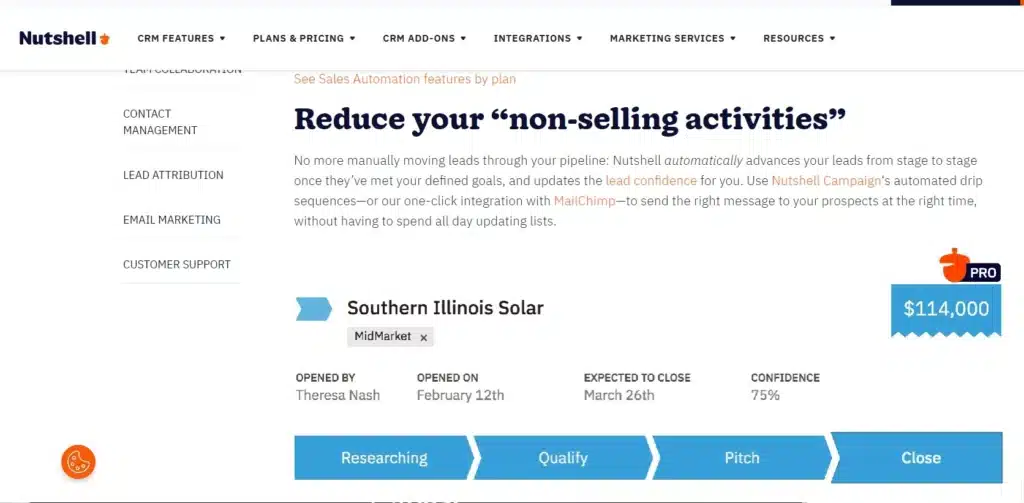
Task: Click the blue arrow lead icon
Action: [x=313, y=309]
